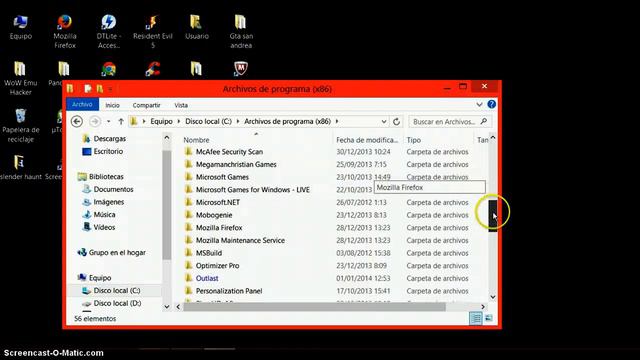Open the Explorer help question icon

coord(491,104)
